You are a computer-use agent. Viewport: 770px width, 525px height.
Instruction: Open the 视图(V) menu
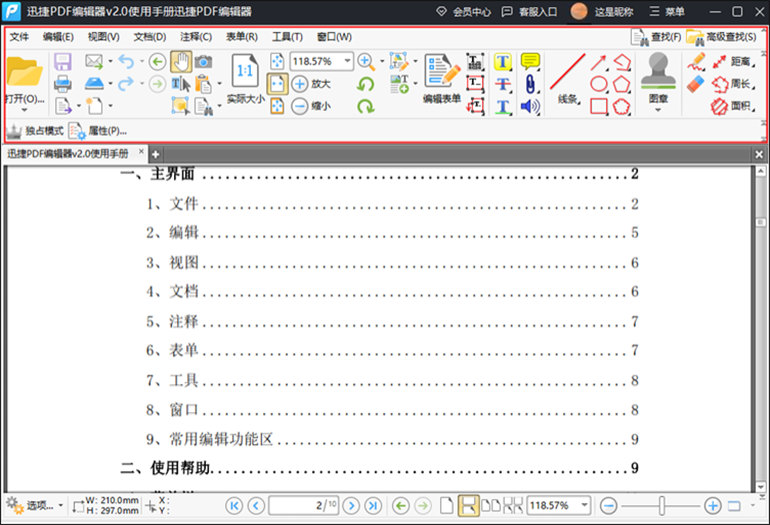tap(103, 37)
